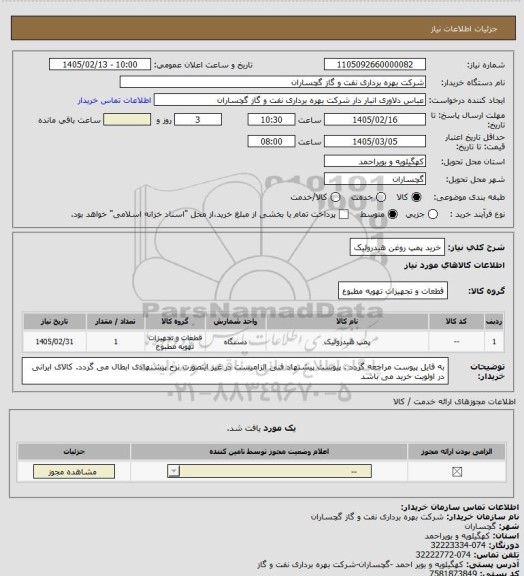Click the delivery city field گچساران
Image resolution: width=524 pixels, height=576 pixels.
point(375,179)
